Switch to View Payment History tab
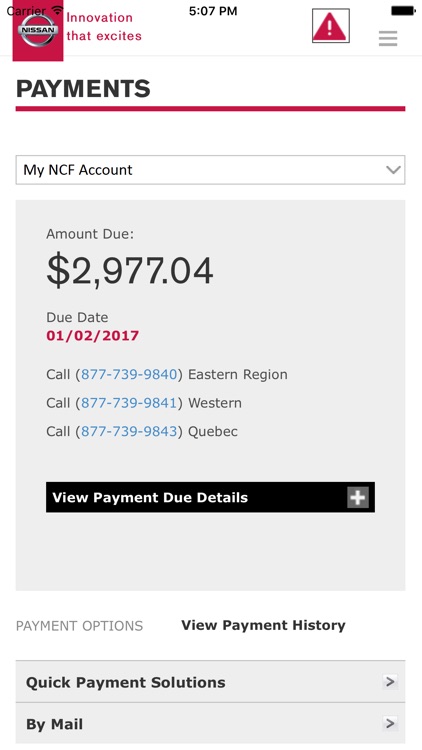The width and height of the screenshot is (422, 750). point(263,625)
